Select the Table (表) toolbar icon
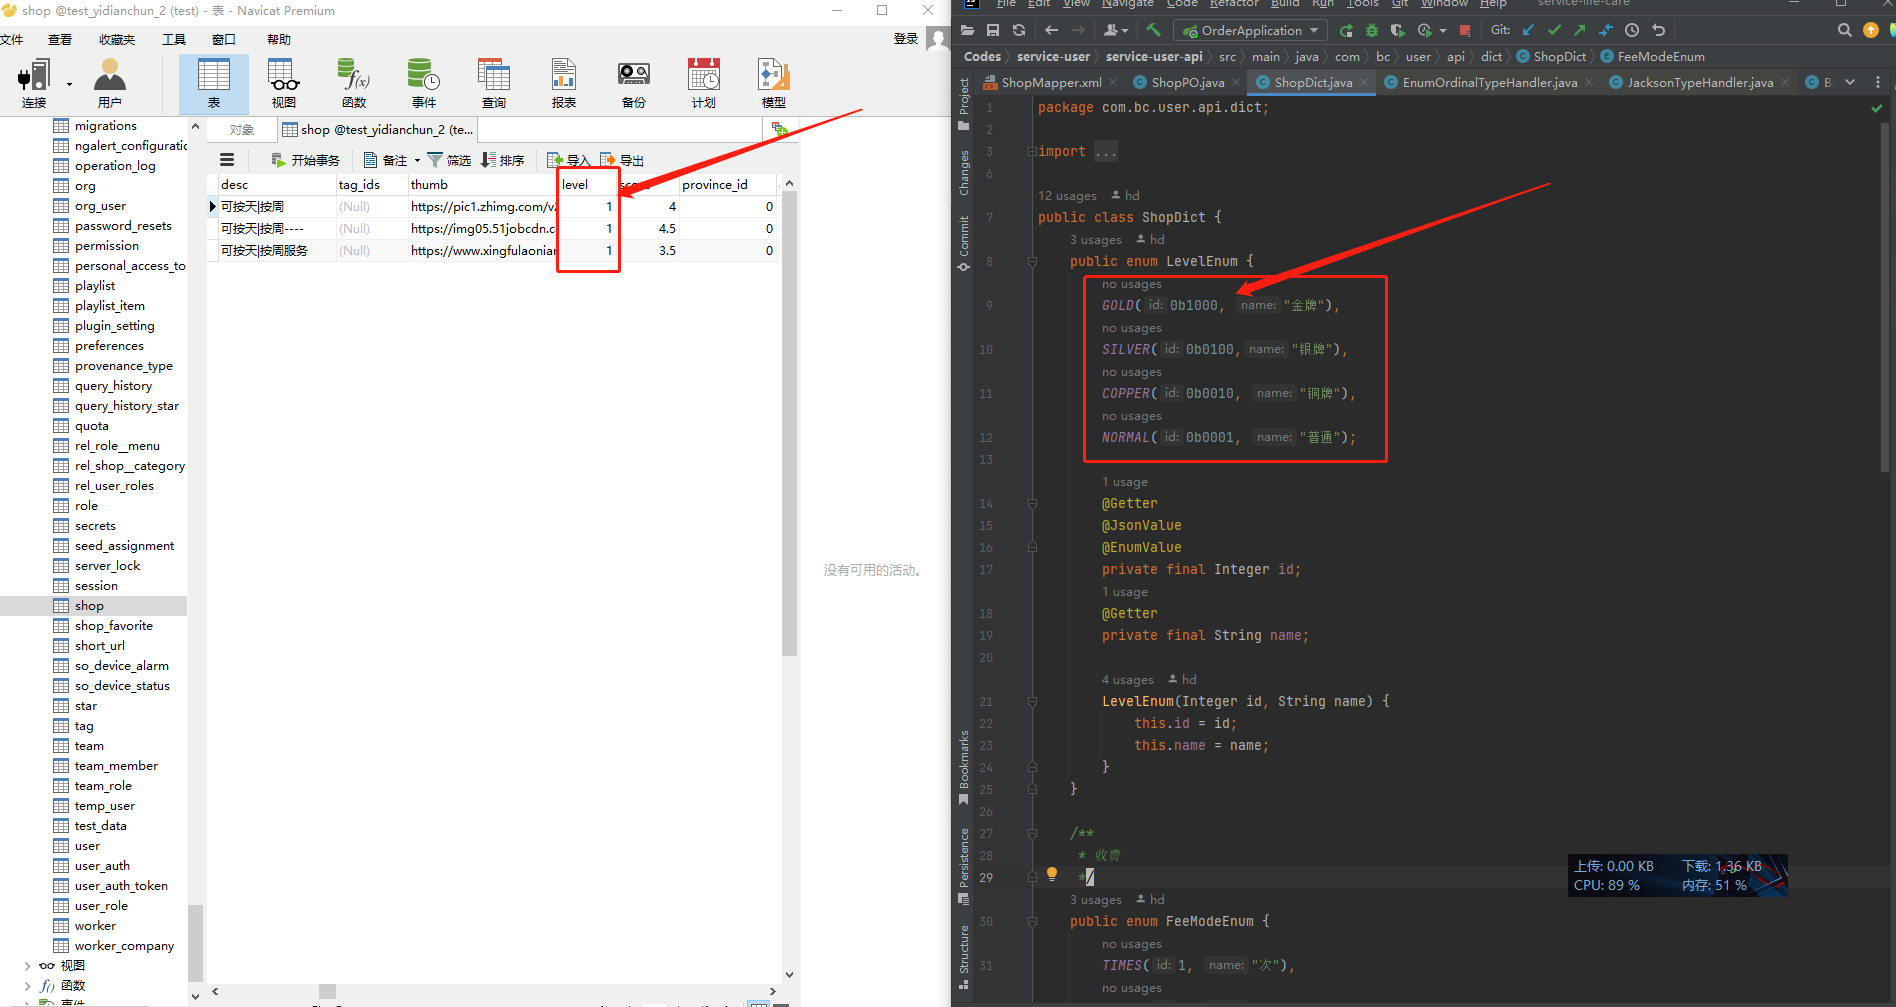The image size is (1896, 1007). 213,84
